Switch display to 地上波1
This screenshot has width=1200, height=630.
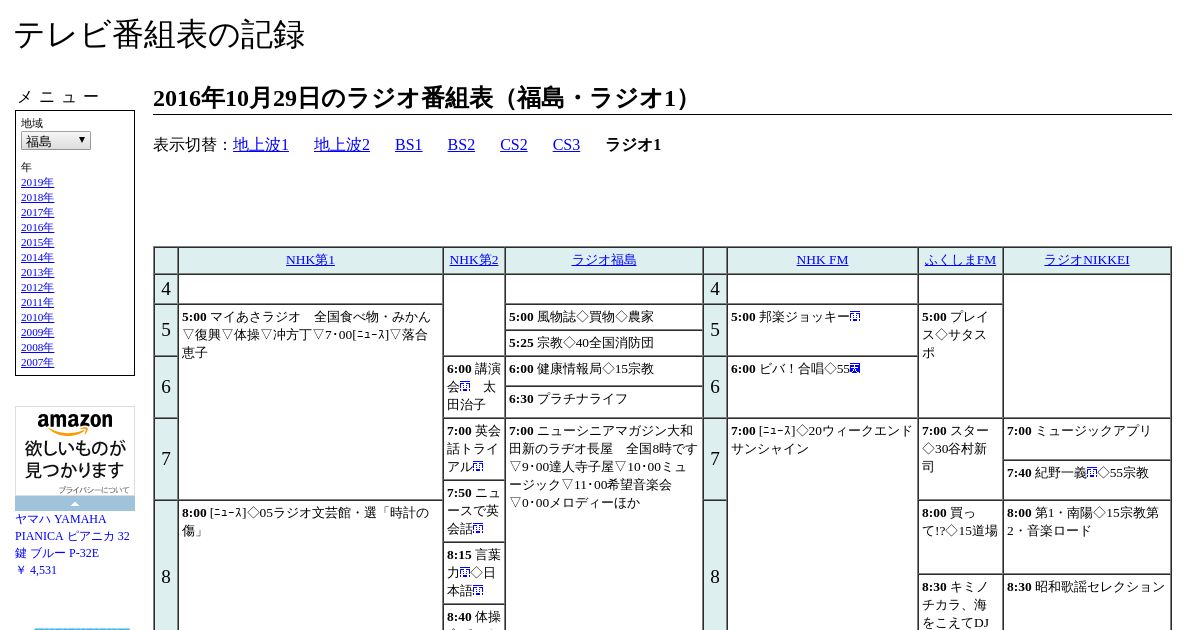point(261,145)
